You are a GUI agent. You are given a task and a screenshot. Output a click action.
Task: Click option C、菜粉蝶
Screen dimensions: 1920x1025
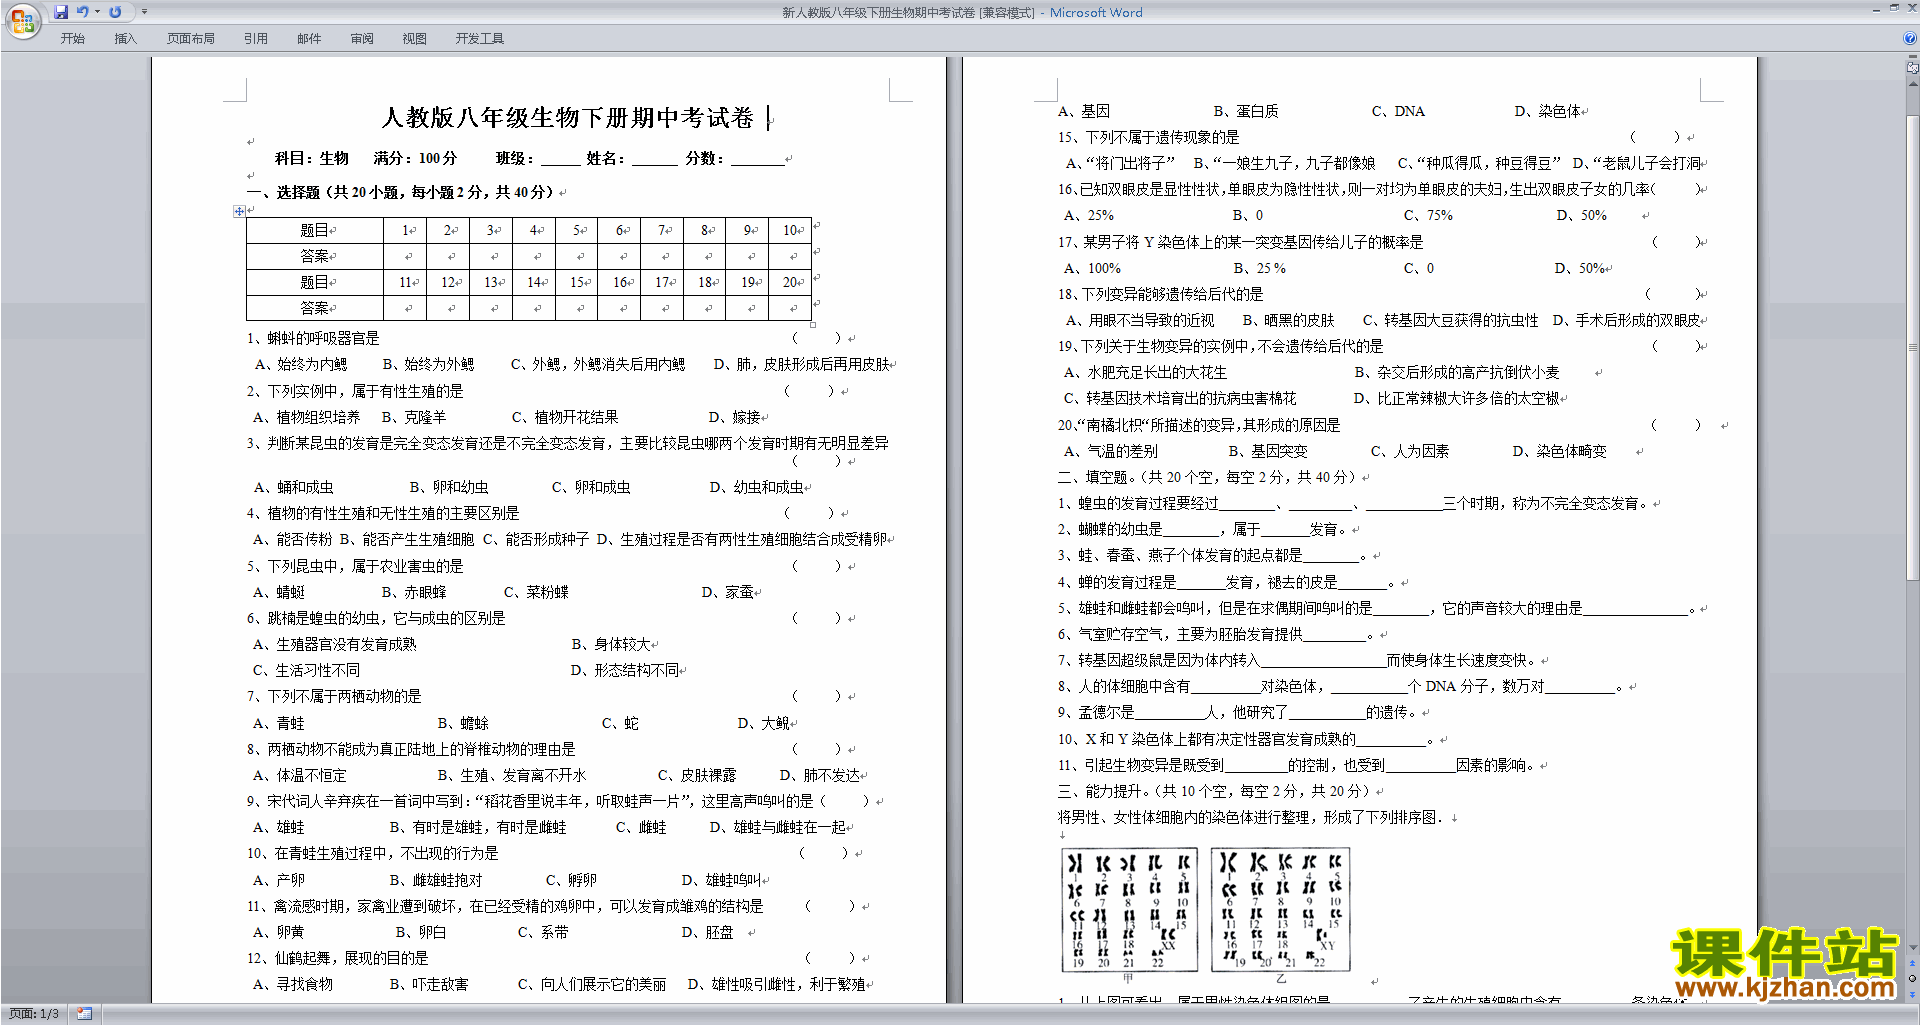coord(536,592)
